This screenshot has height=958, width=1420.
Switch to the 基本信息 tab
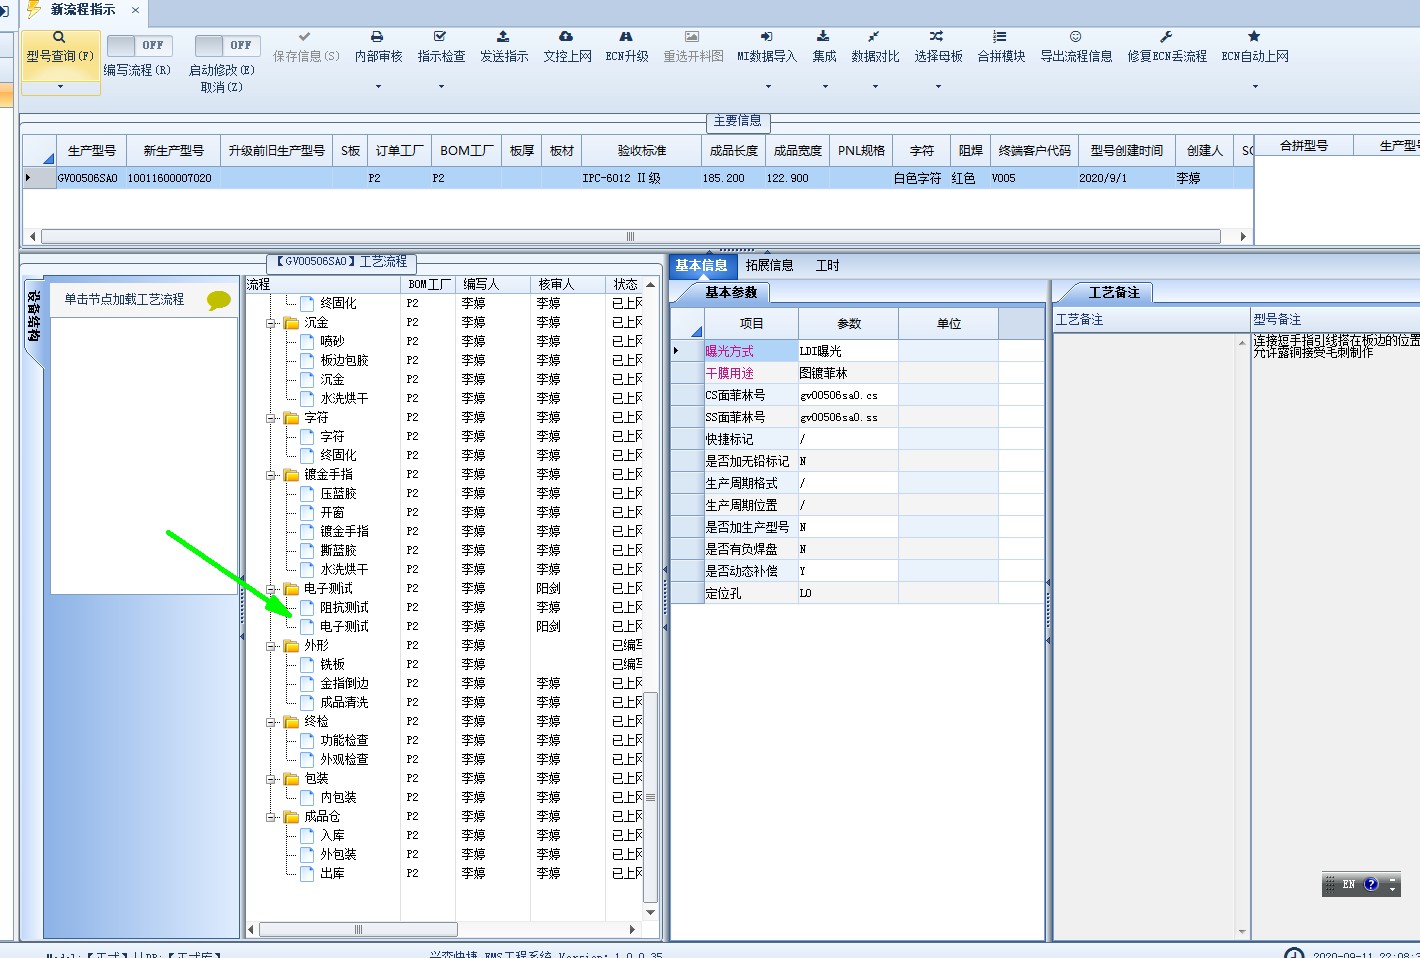point(701,266)
